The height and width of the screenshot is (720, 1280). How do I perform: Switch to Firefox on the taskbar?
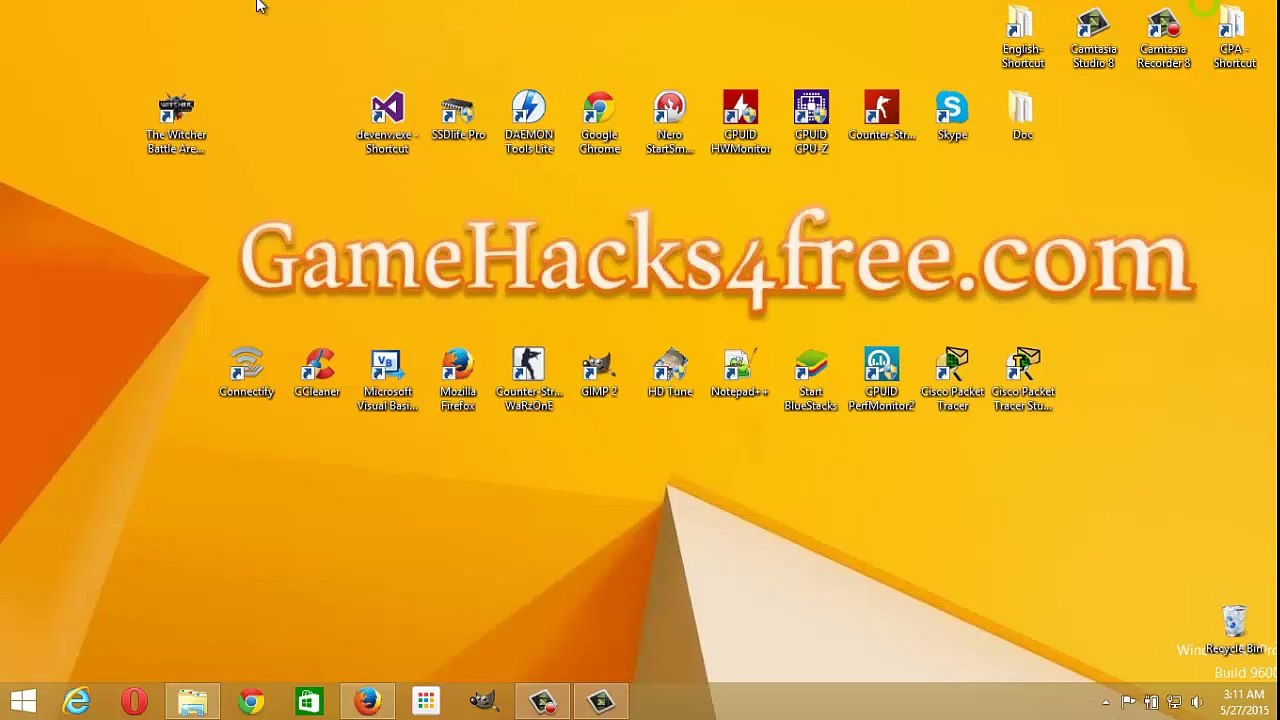367,702
